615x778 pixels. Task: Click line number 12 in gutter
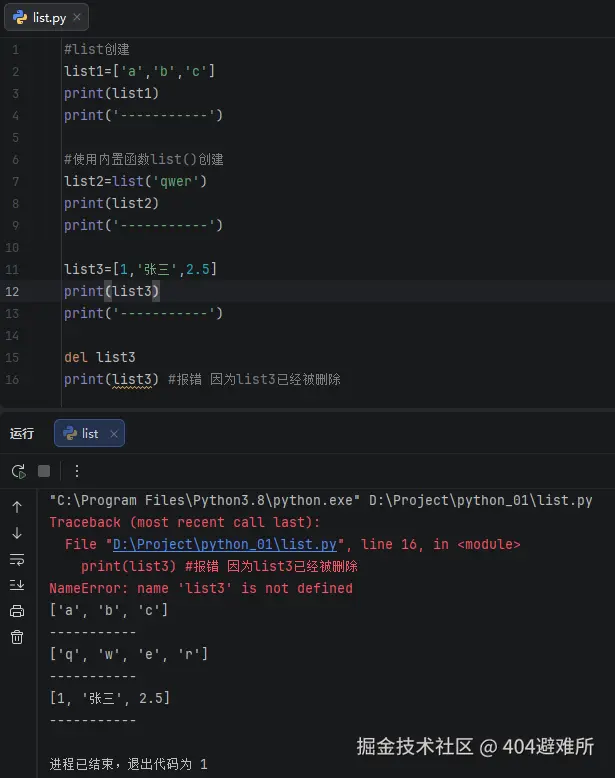[12, 291]
